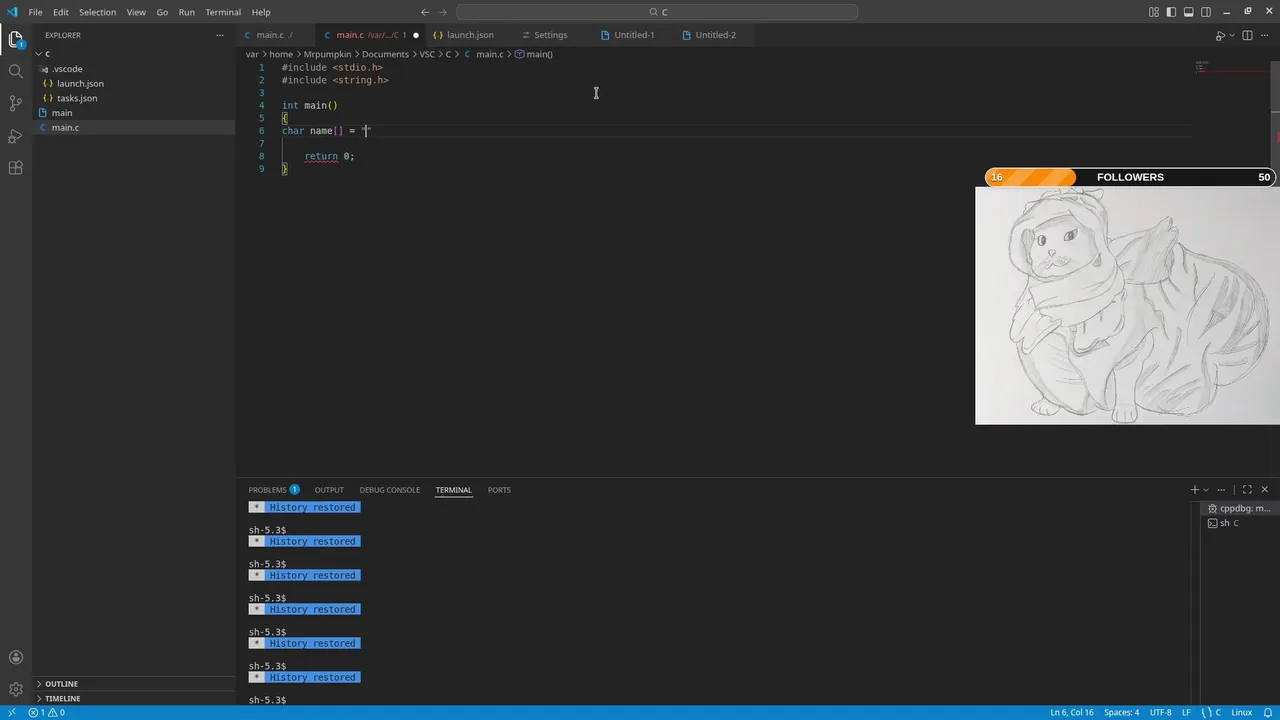Open the Edit menu
This screenshot has width=1280, height=720.
coord(61,12)
